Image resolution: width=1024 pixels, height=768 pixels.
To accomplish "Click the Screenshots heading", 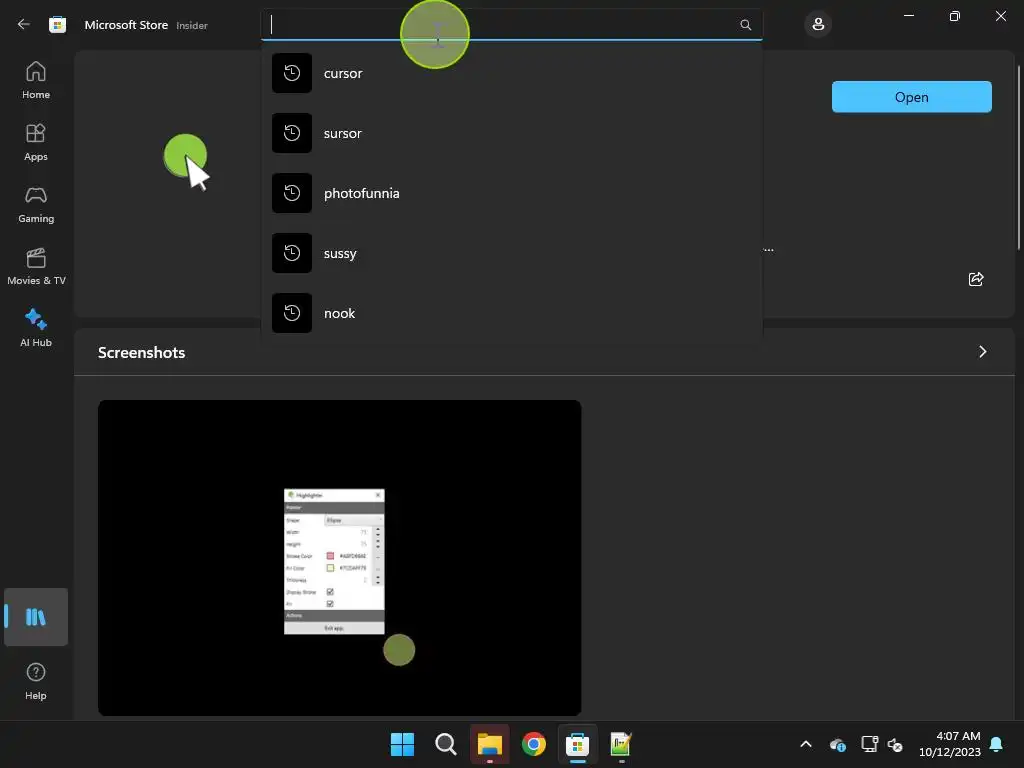I will [142, 353].
